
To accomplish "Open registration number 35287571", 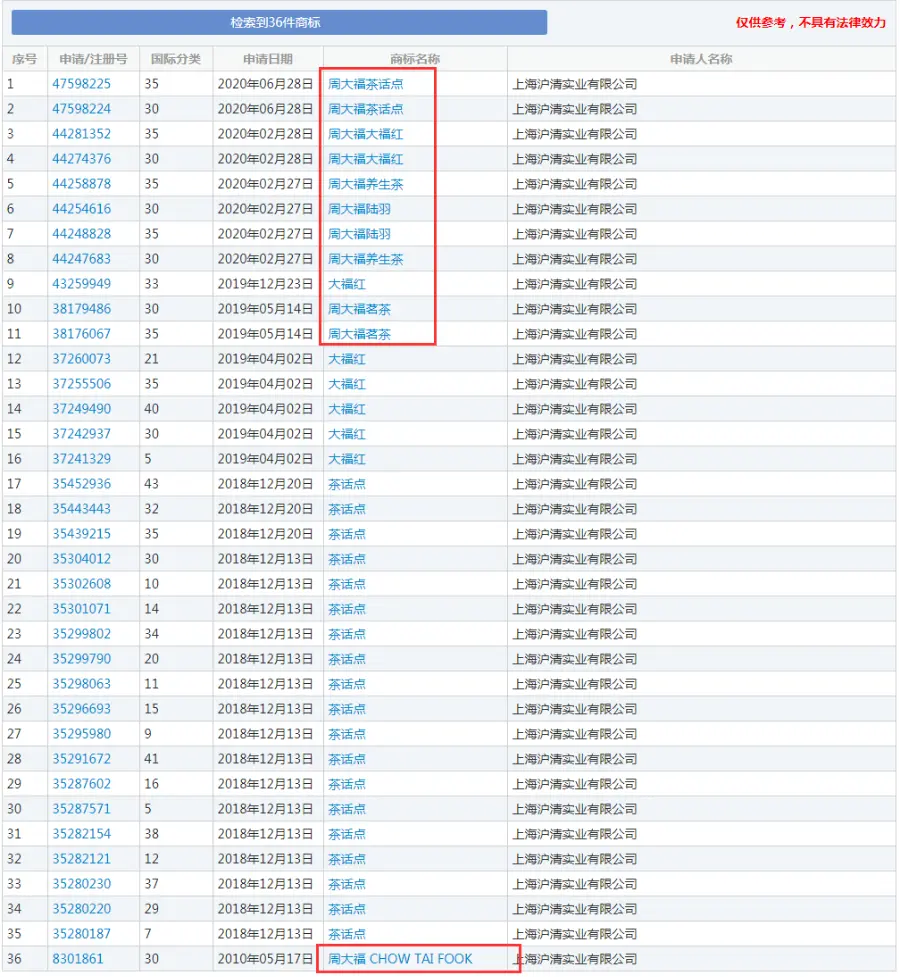I will click(x=82, y=809).
